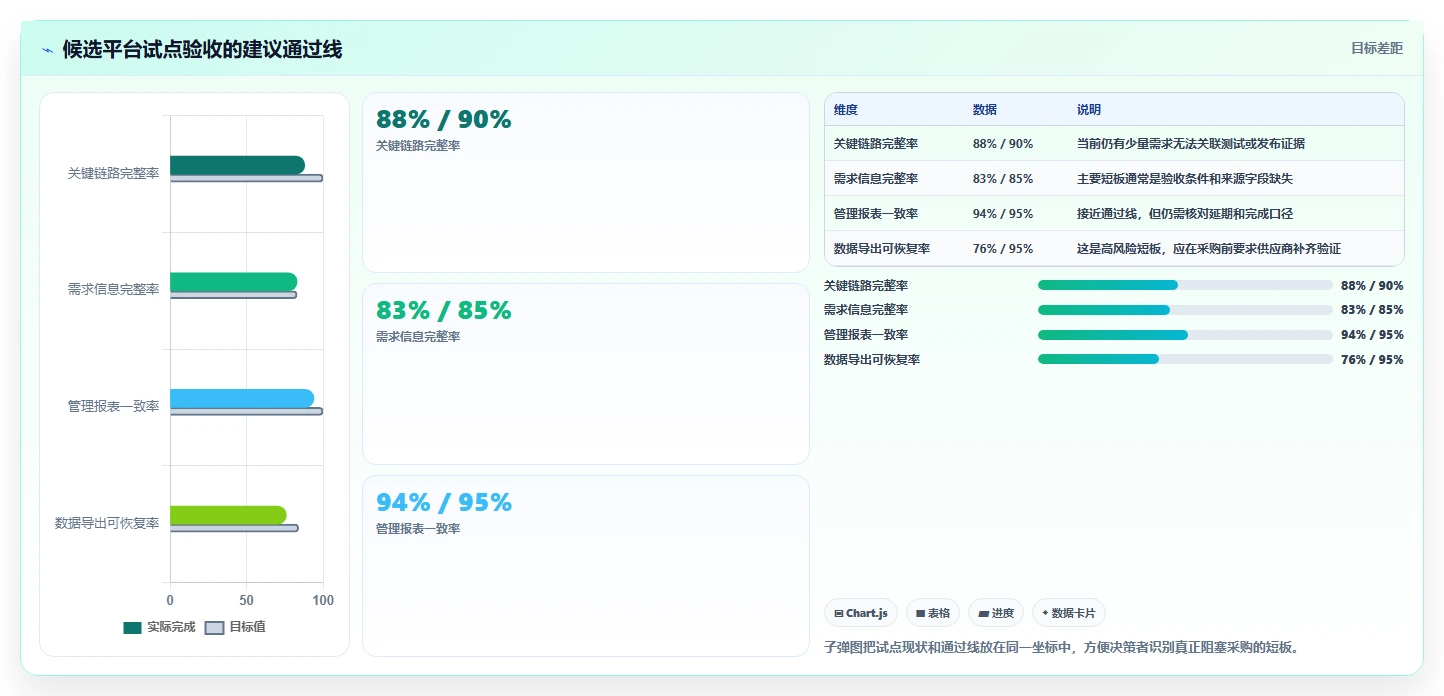Click the 目标差距 label in header
The width and height of the screenshot is (1444, 696).
coord(1377,48)
